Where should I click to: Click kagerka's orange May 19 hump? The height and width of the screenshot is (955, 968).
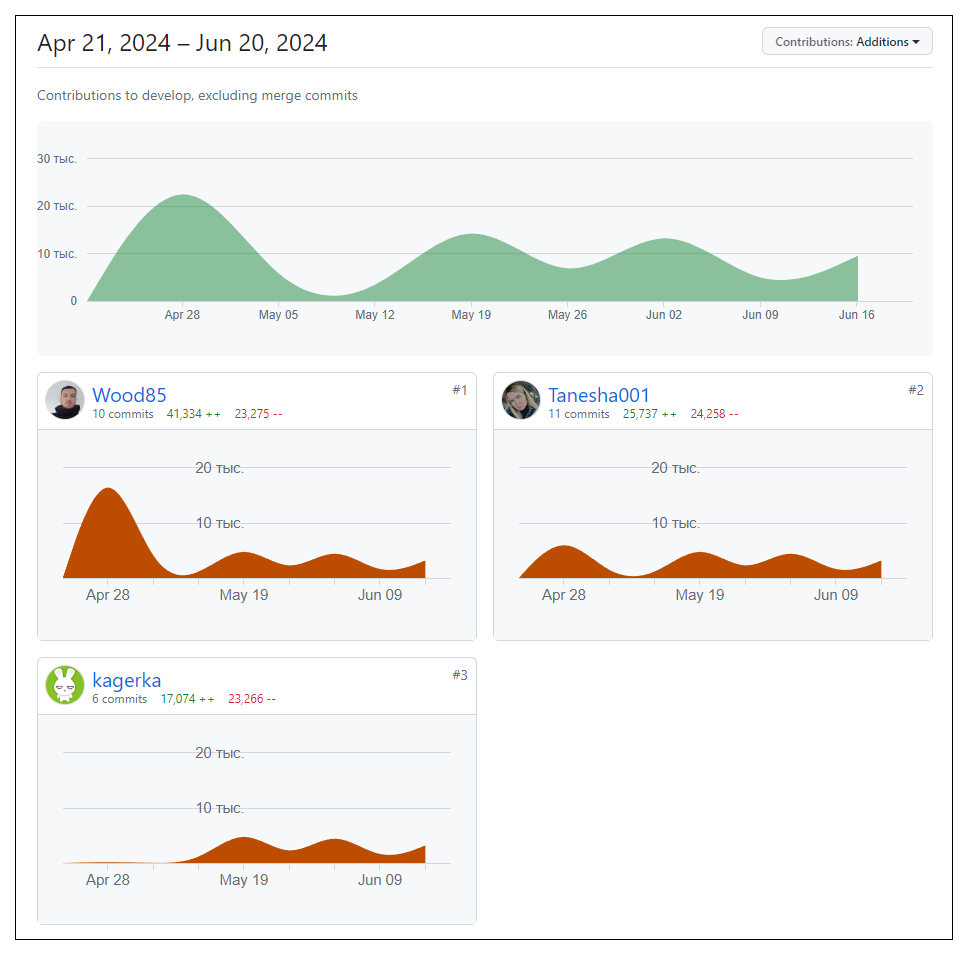click(244, 838)
